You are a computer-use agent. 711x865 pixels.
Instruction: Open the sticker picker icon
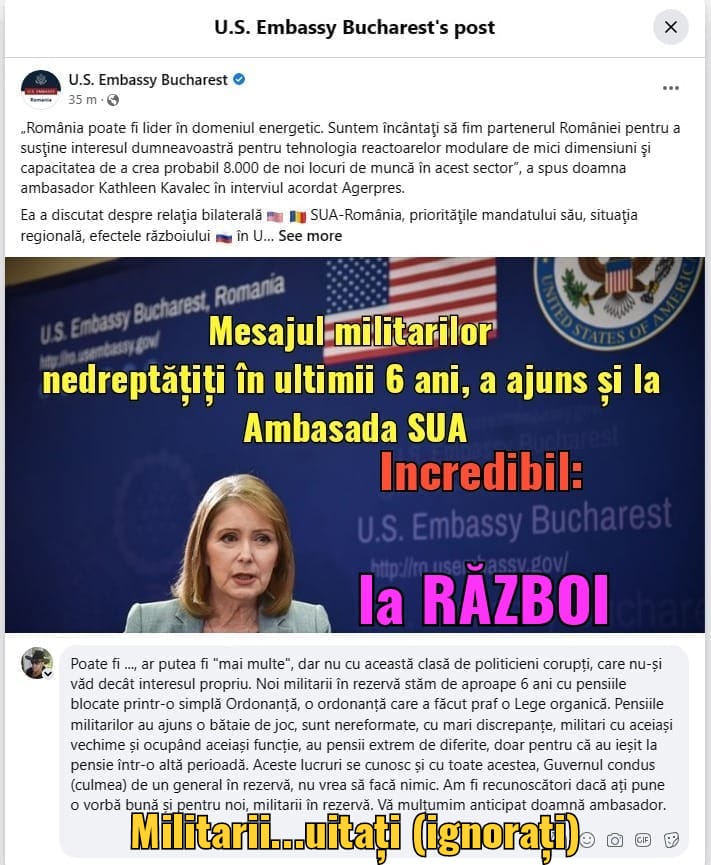(671, 840)
